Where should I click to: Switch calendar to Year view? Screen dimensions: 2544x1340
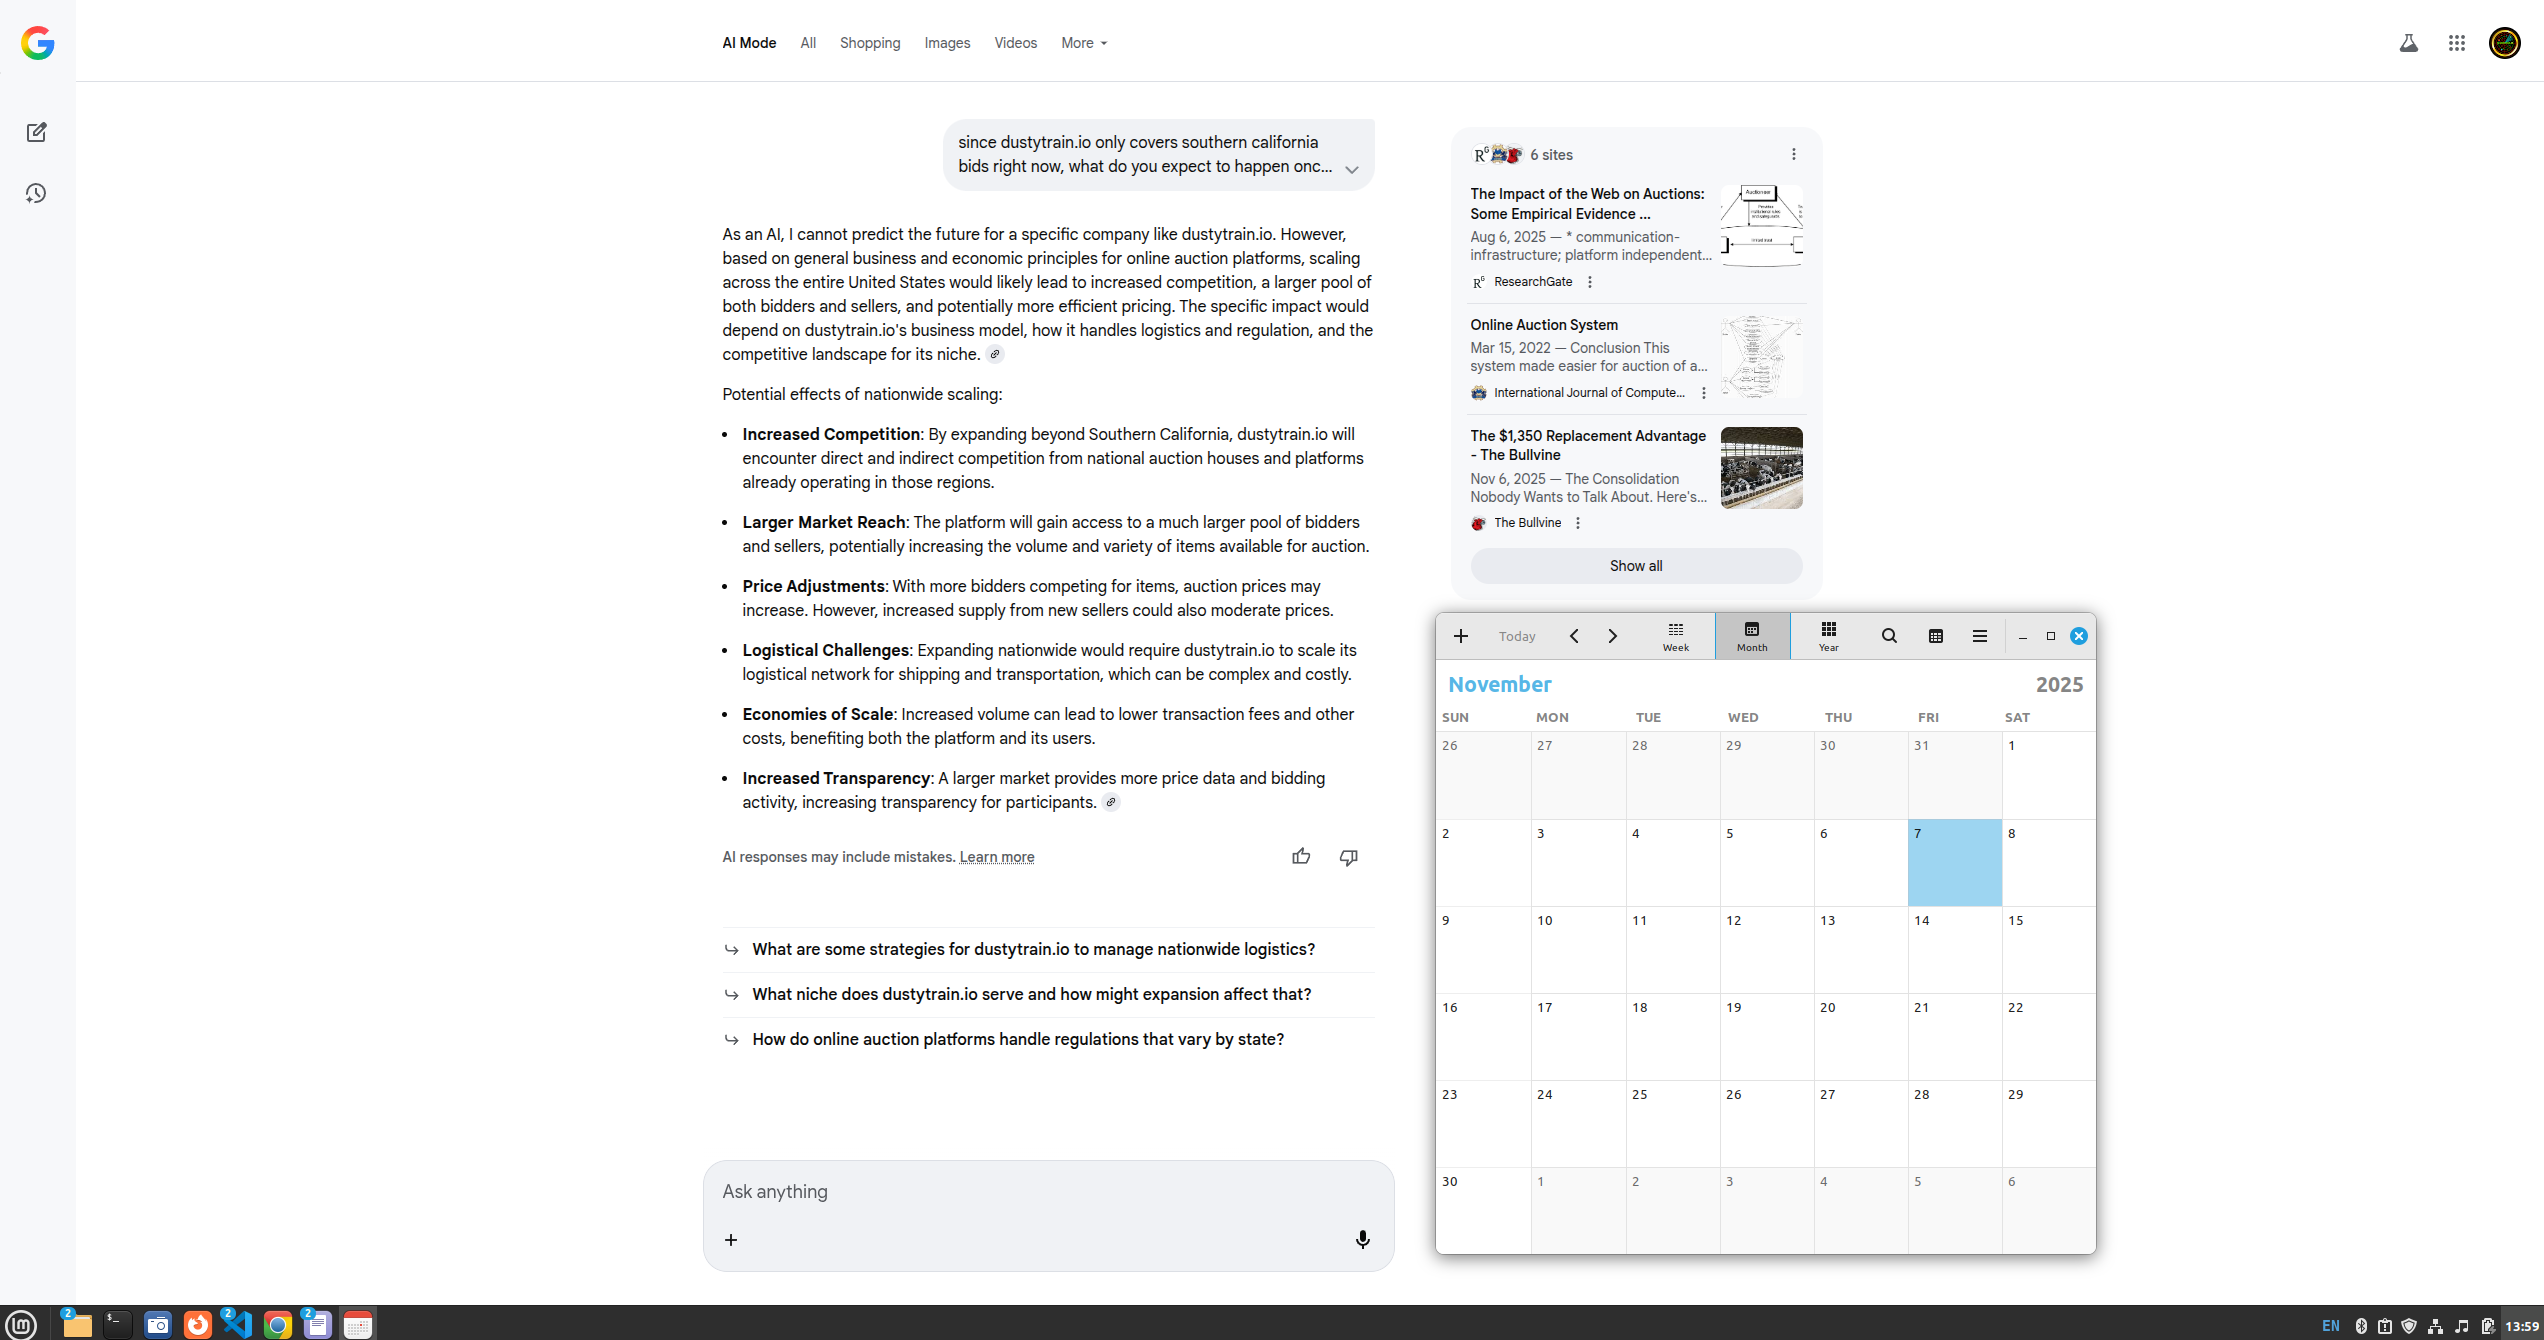click(x=1828, y=636)
